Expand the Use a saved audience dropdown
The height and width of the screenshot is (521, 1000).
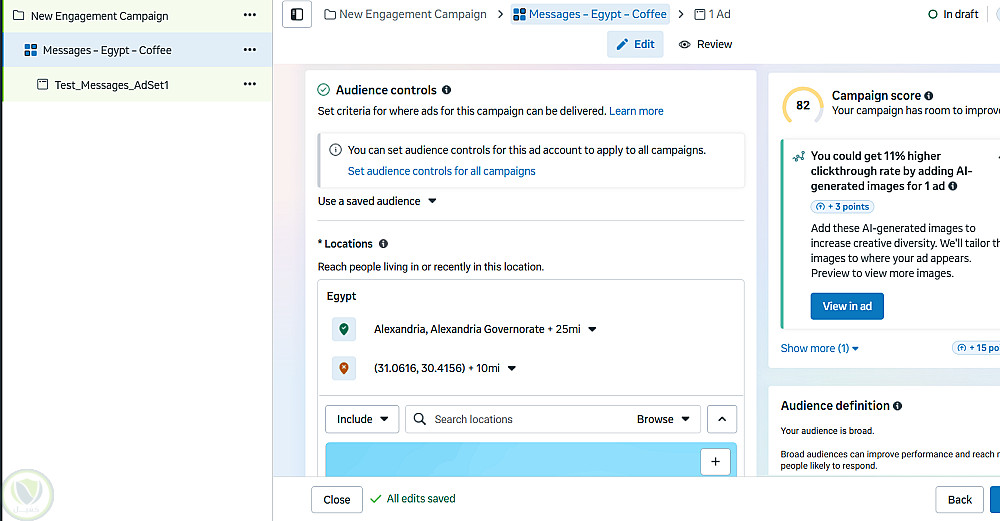tap(432, 201)
